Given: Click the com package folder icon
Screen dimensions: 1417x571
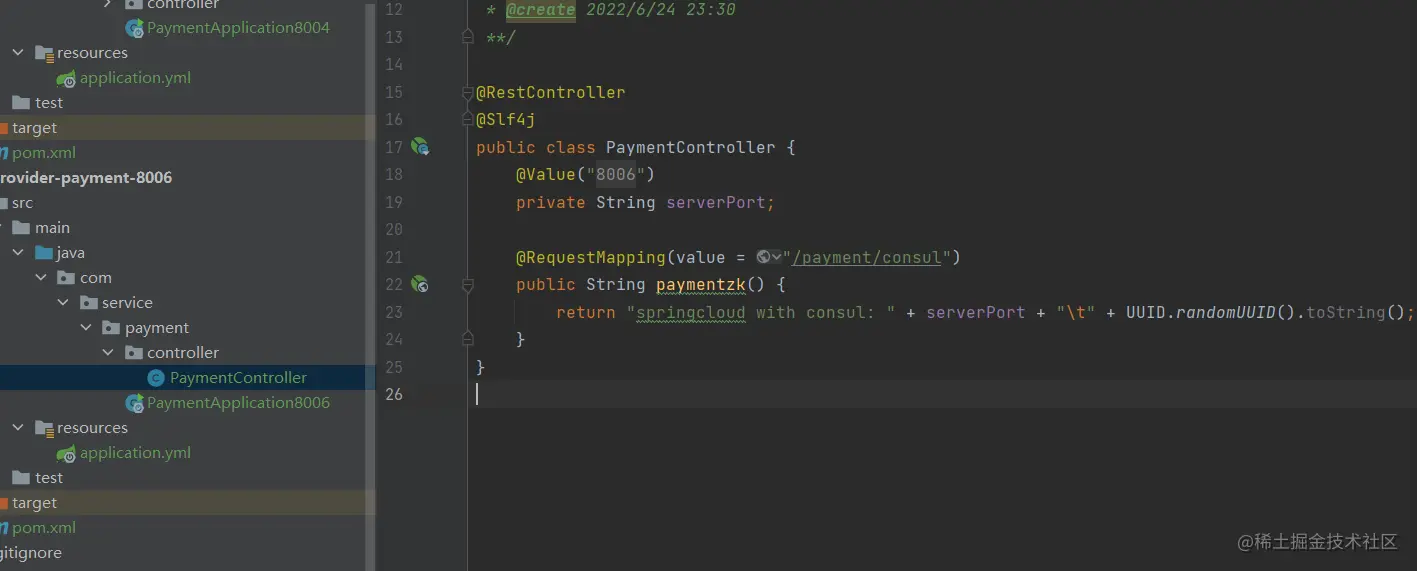Looking at the screenshot, I should [x=66, y=278].
